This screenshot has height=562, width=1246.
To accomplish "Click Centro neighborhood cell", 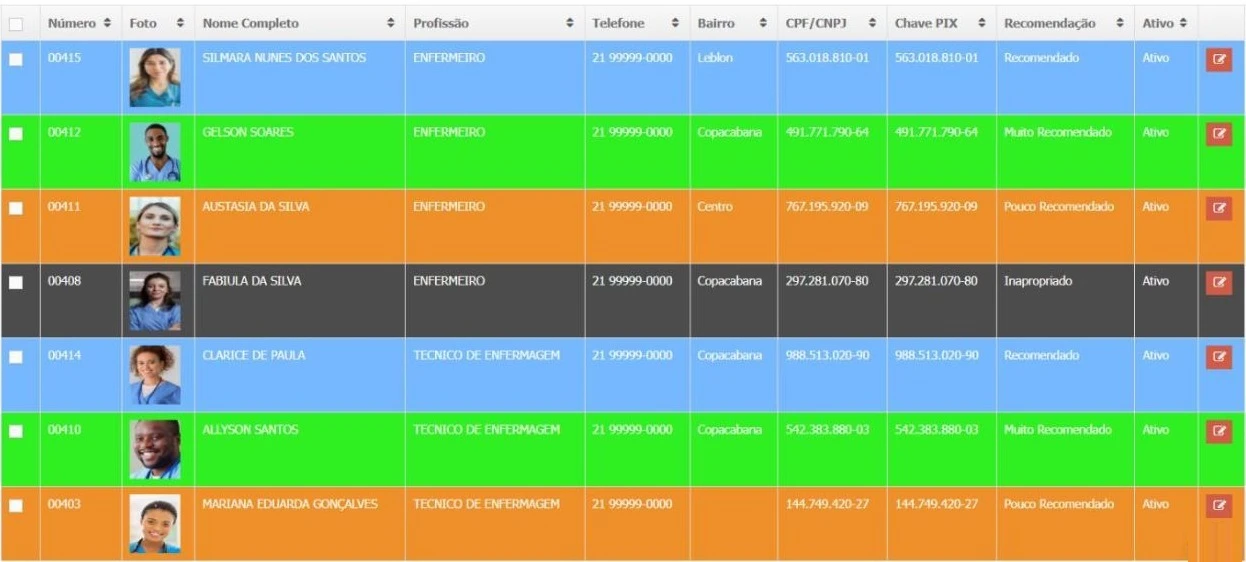I will click(715, 207).
